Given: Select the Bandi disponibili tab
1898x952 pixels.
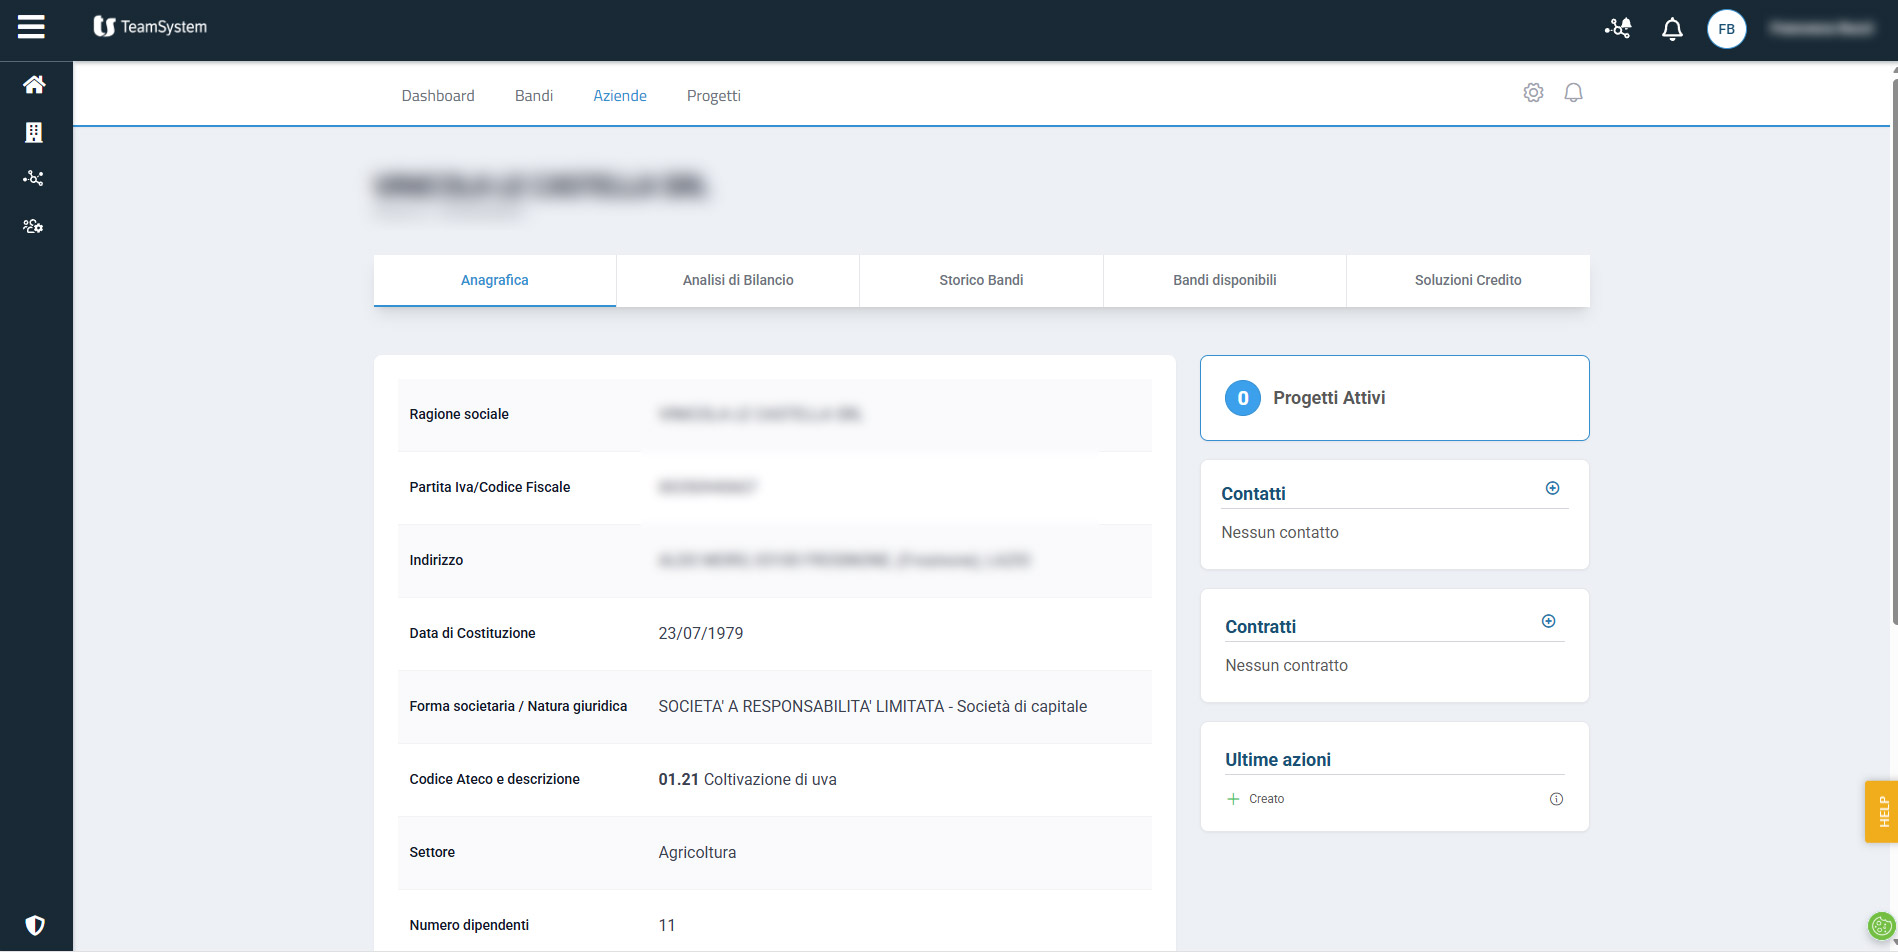Looking at the screenshot, I should (1224, 280).
